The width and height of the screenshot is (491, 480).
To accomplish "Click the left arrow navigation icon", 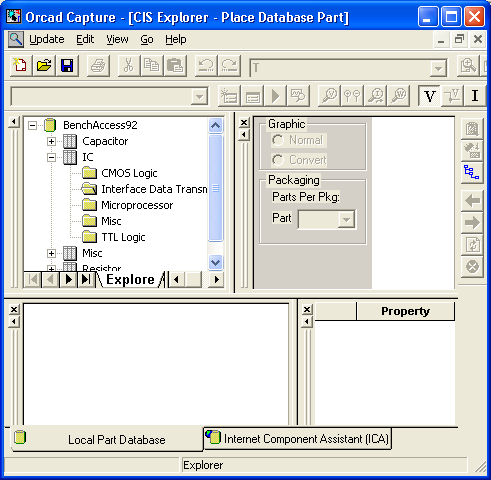I will [x=472, y=201].
